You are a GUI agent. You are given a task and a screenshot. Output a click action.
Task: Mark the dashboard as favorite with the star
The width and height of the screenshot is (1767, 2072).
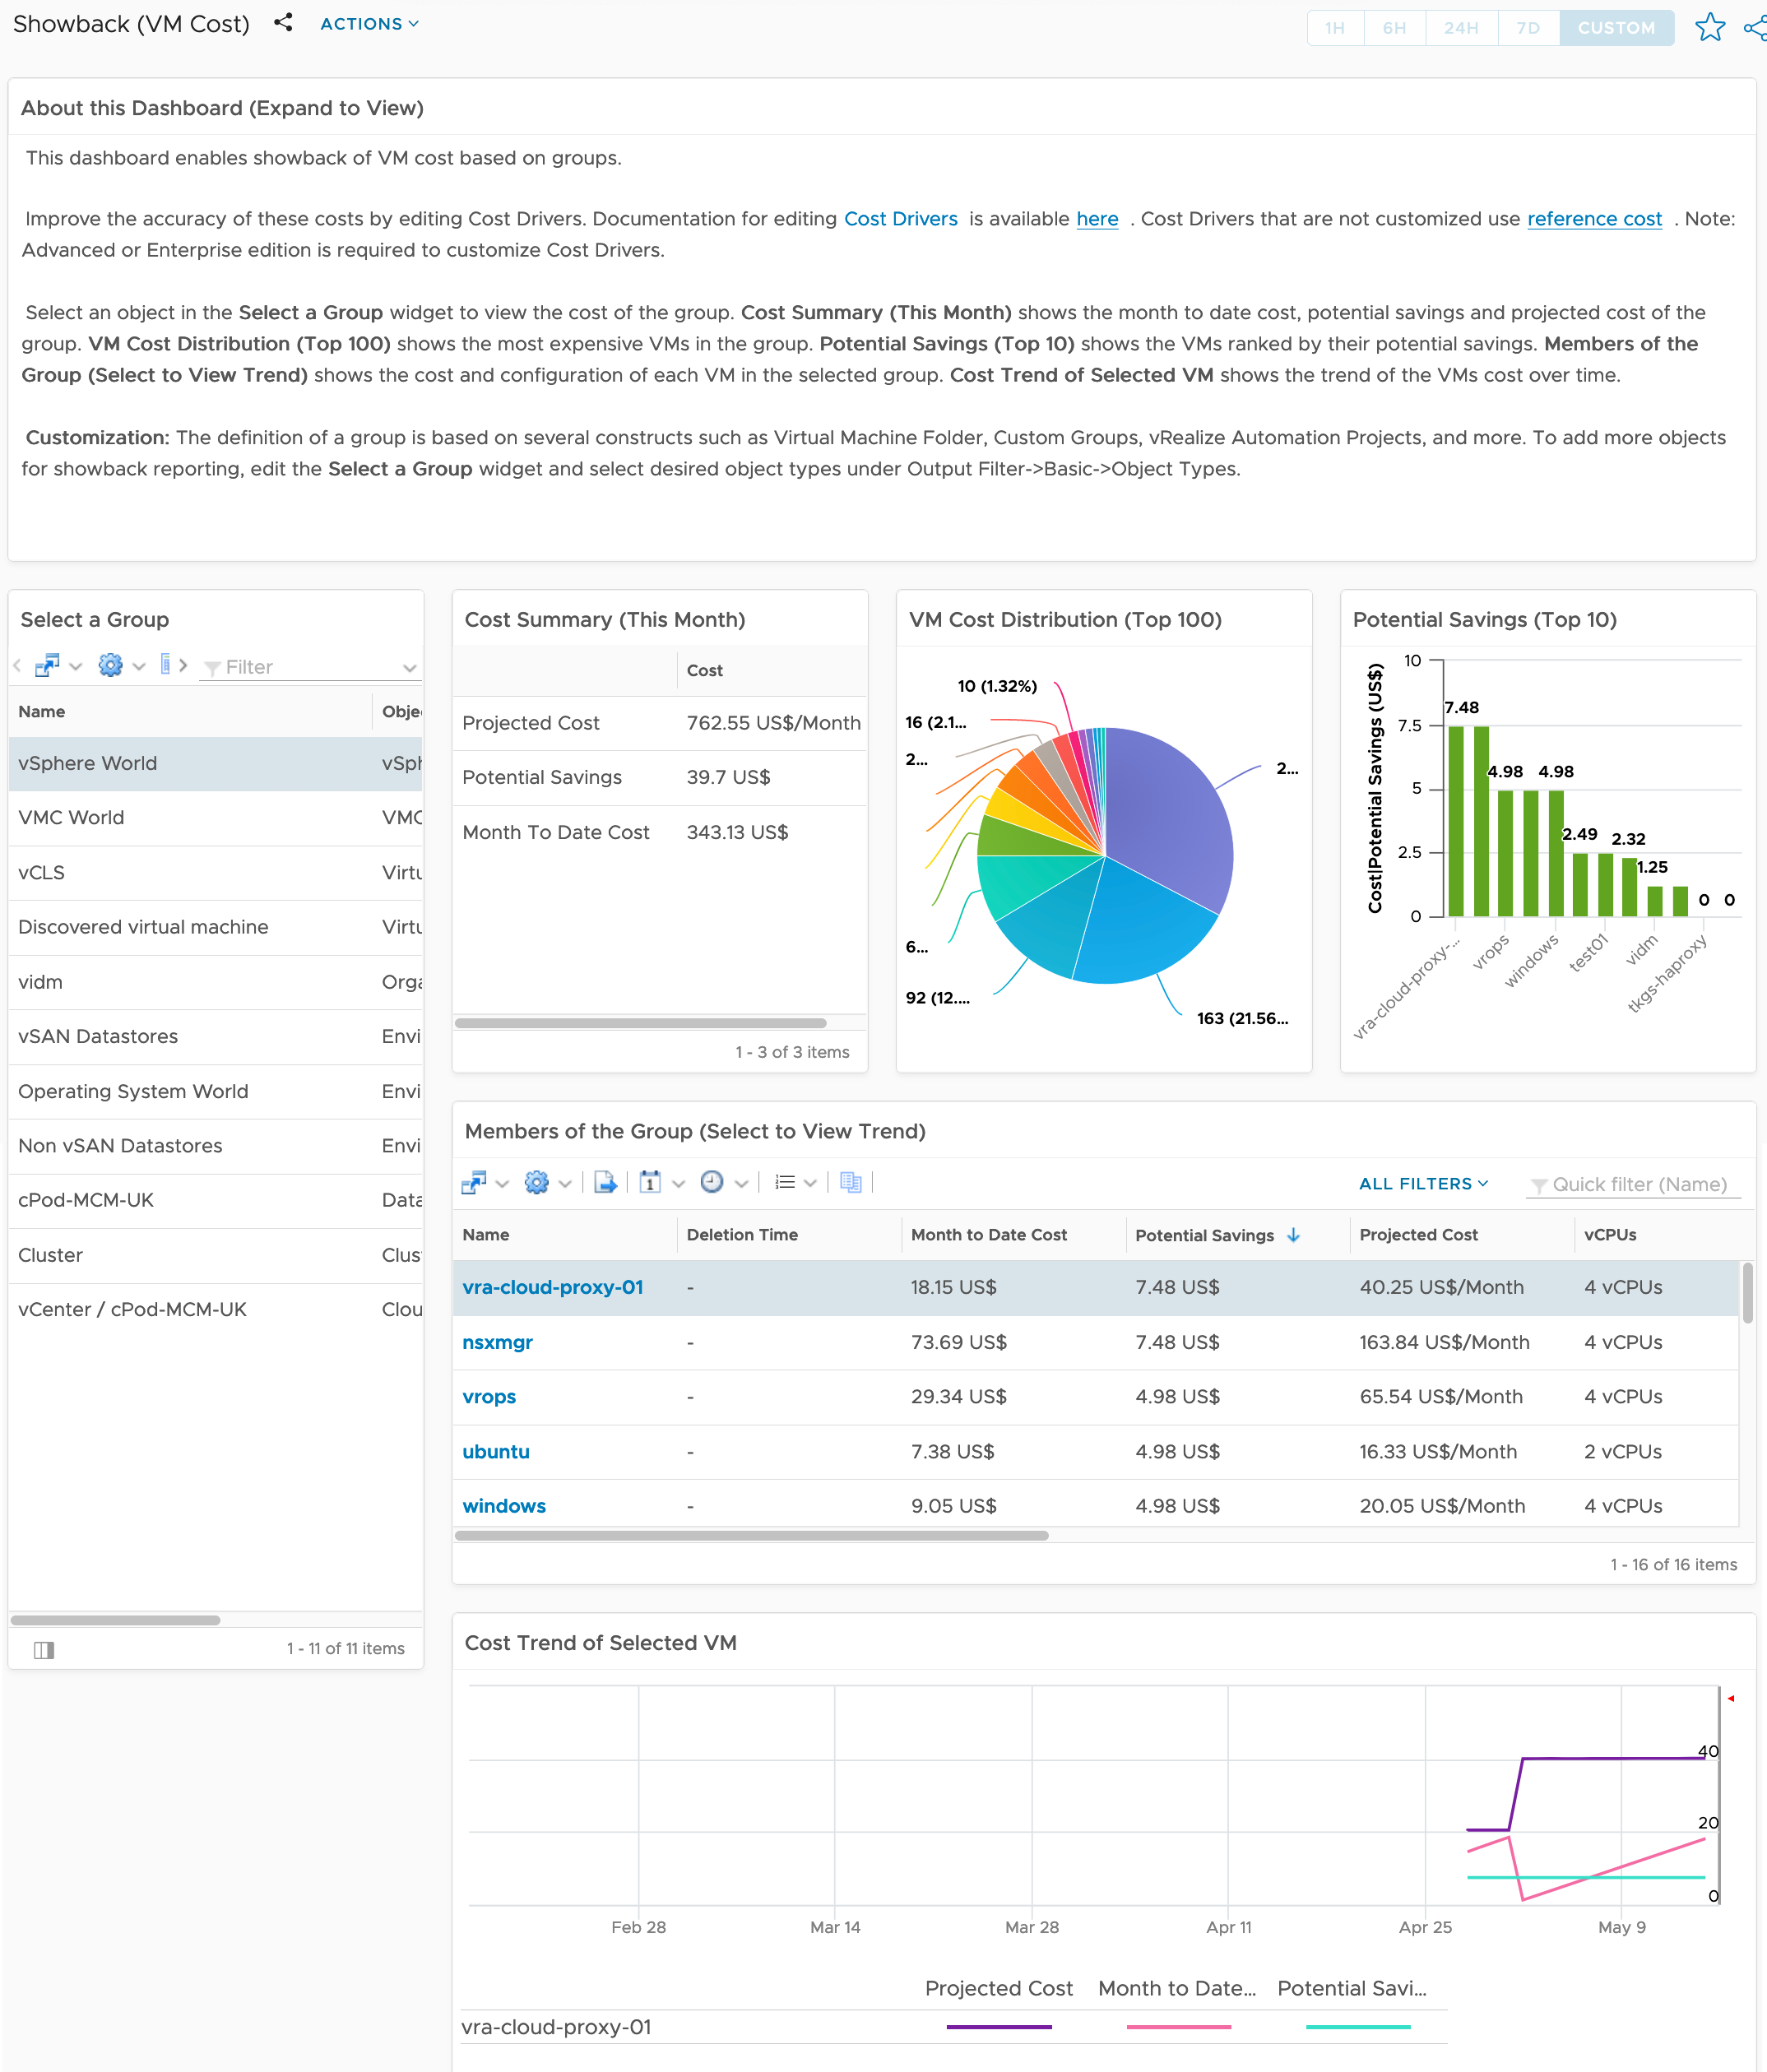pyautogui.click(x=1710, y=28)
